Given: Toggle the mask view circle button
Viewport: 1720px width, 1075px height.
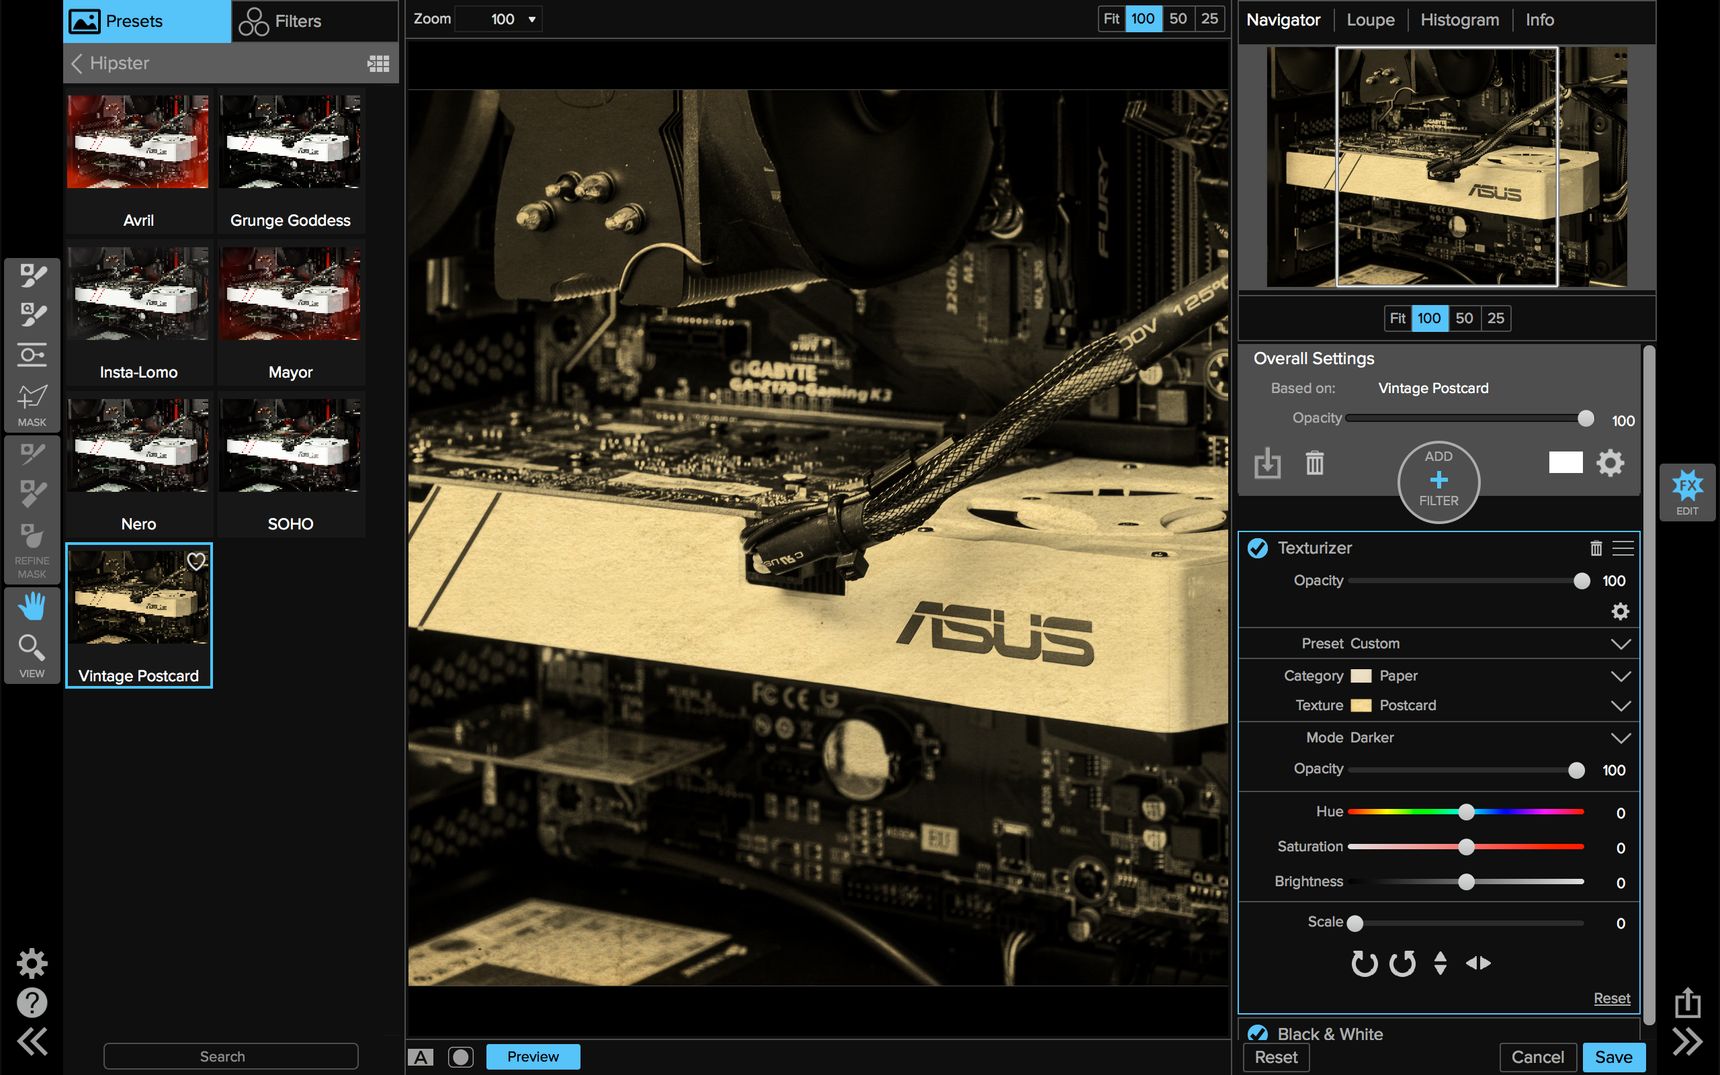Looking at the screenshot, I should (460, 1057).
